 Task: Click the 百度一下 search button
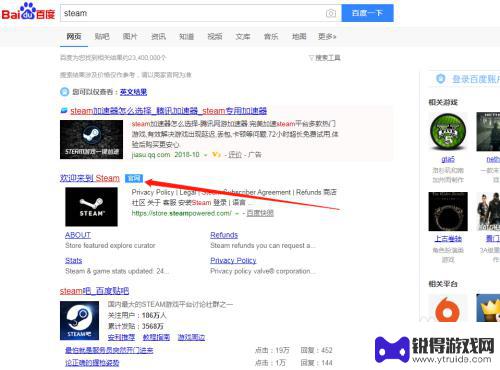367,13
